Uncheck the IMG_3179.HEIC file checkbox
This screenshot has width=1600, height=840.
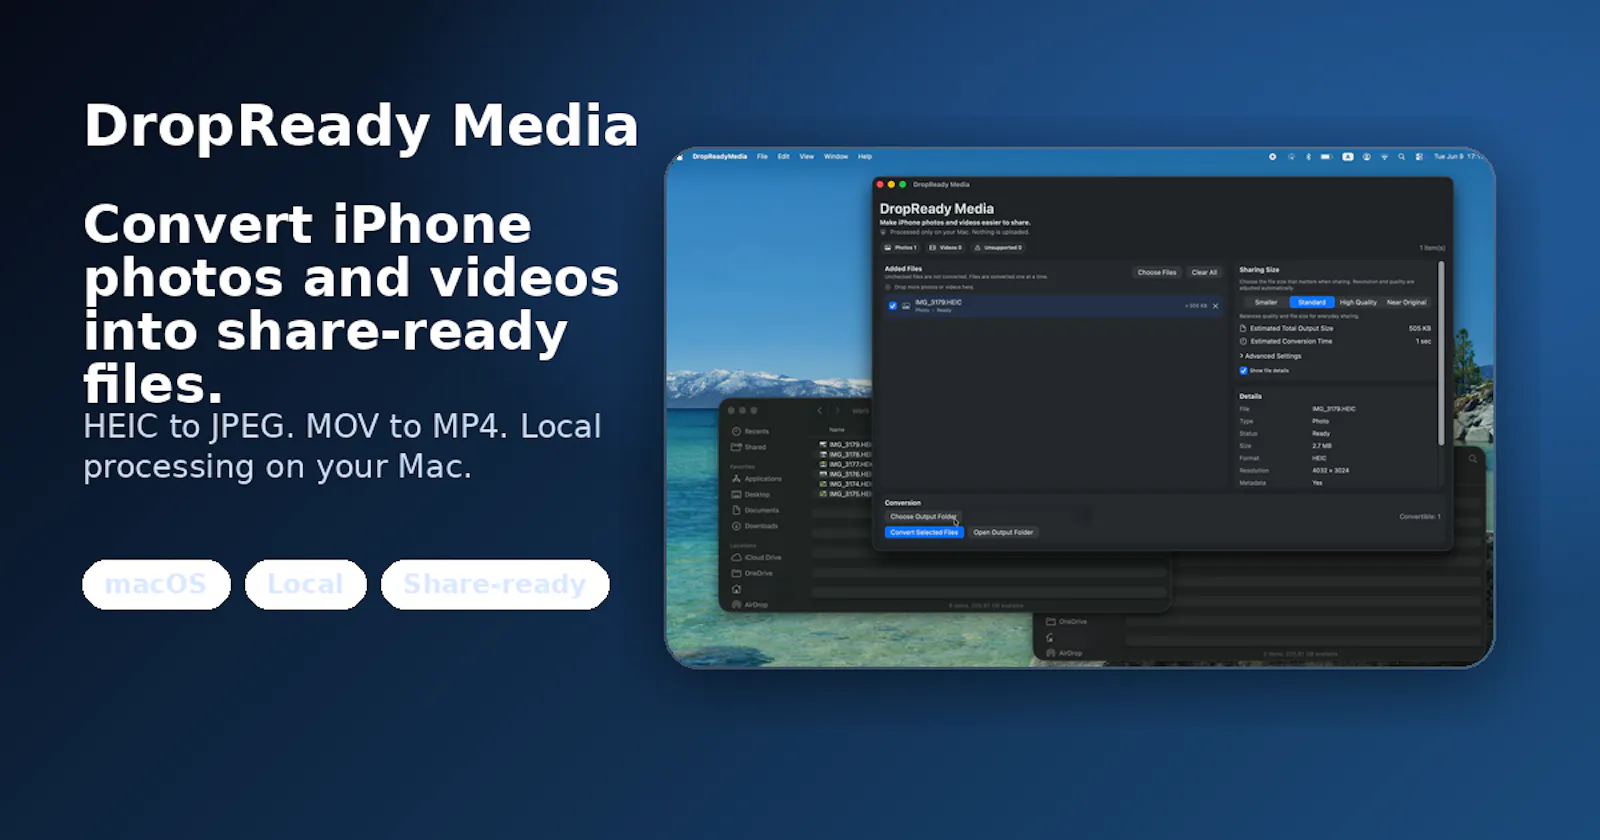point(892,306)
